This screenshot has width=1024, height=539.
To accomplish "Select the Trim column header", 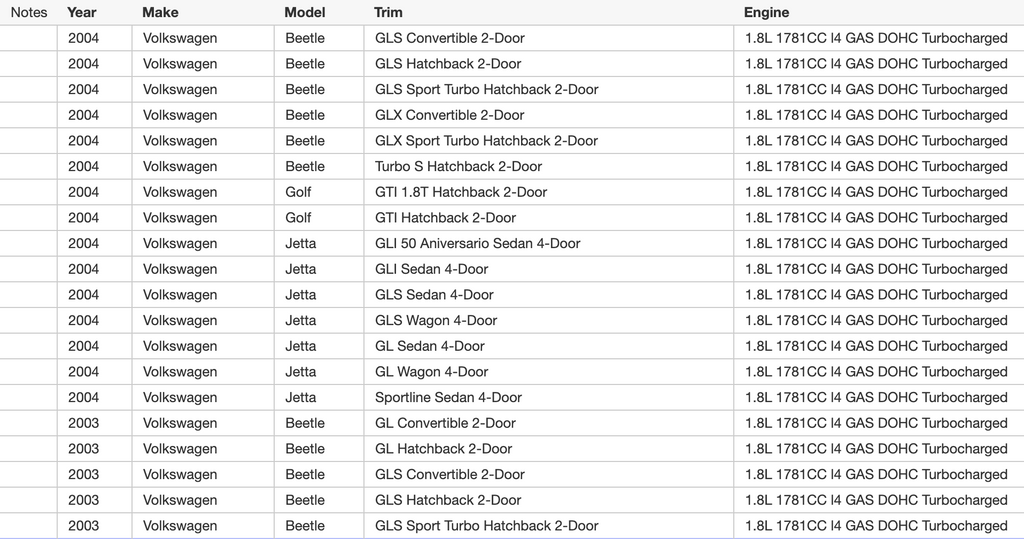I will (388, 13).
